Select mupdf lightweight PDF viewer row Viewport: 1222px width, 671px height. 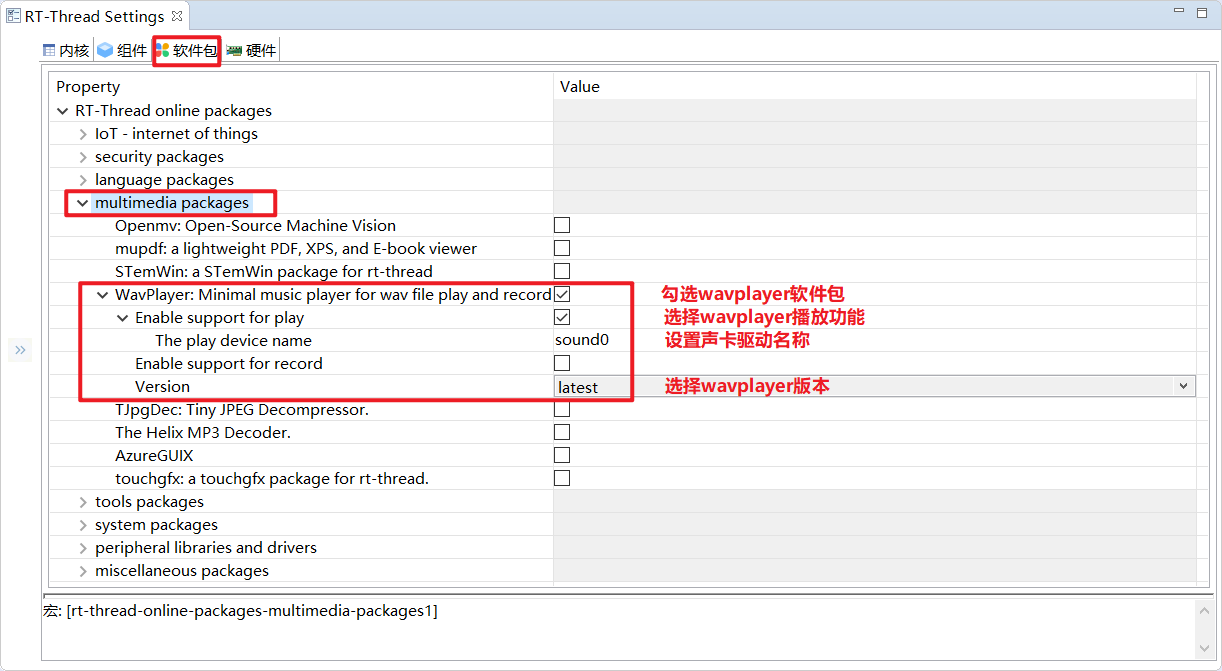296,249
